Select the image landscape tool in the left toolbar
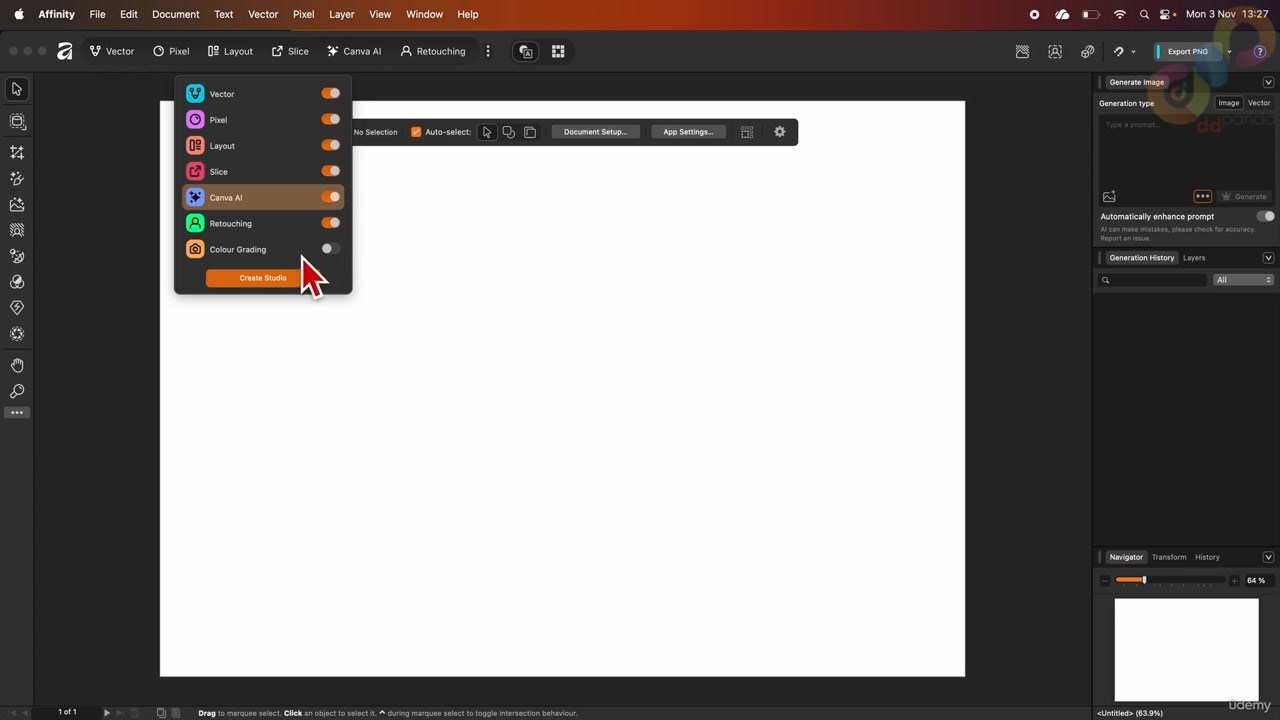This screenshot has width=1280, height=720. pyautogui.click(x=17, y=204)
